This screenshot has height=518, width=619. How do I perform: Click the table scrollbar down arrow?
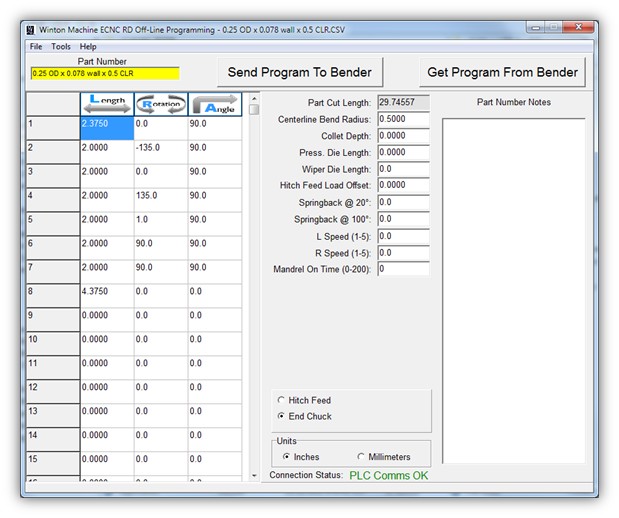254,475
